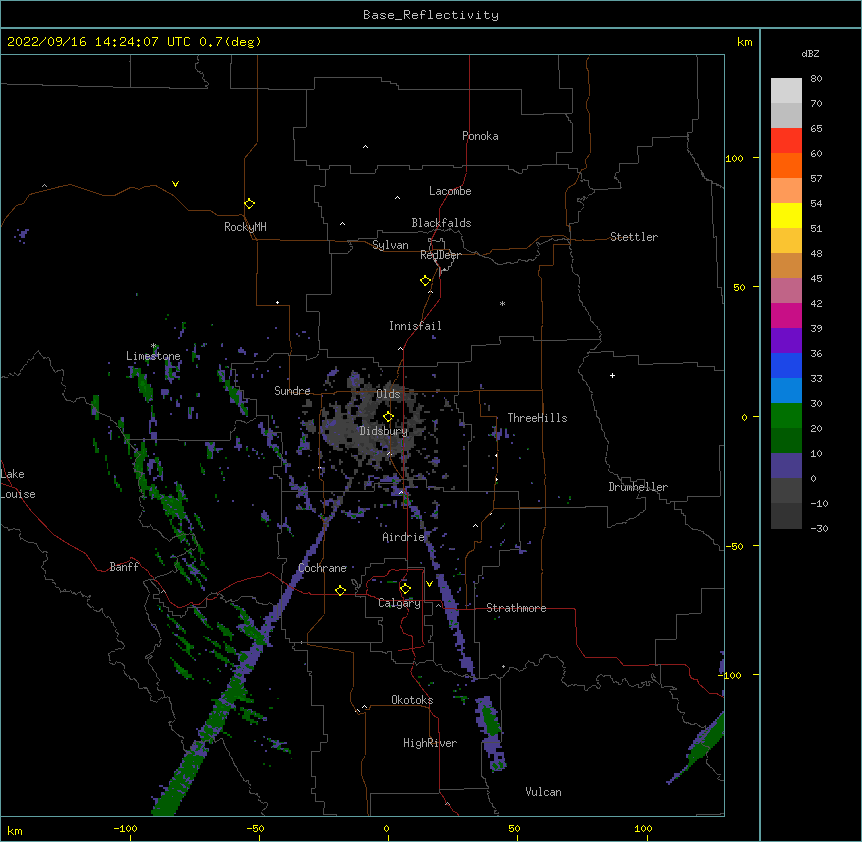
Task: Click the Limestone map label
Action: [x=153, y=356]
